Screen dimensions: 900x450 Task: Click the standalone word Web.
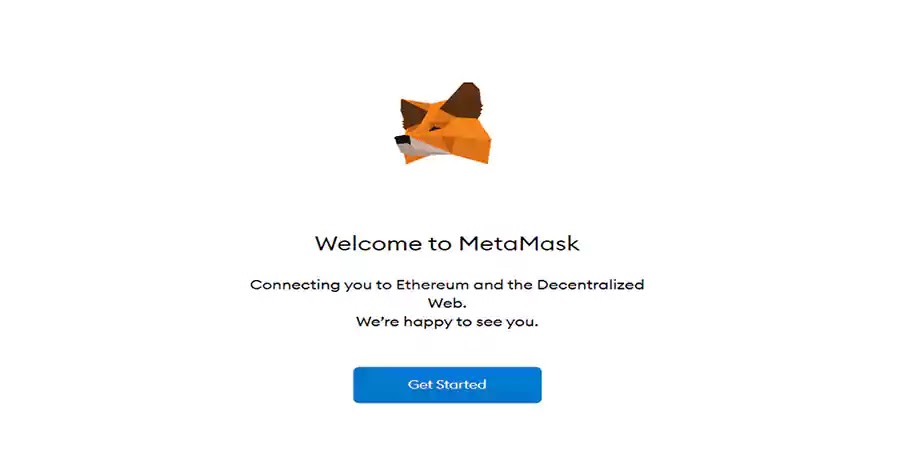tap(447, 303)
